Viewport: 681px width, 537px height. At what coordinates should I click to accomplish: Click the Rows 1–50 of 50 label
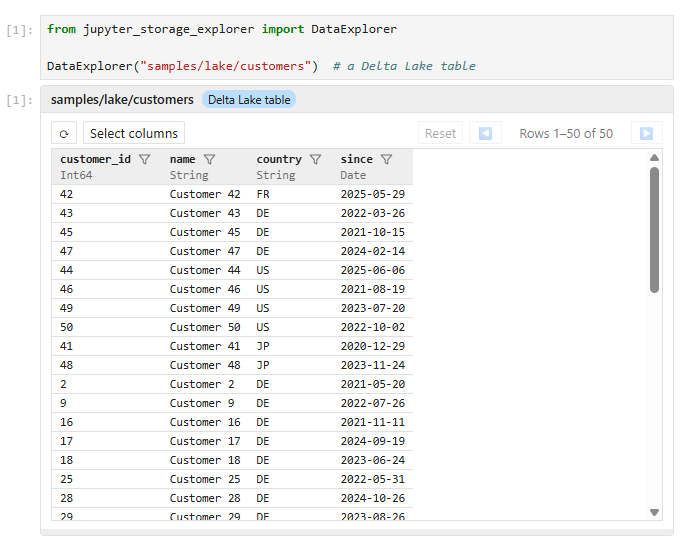coord(566,133)
